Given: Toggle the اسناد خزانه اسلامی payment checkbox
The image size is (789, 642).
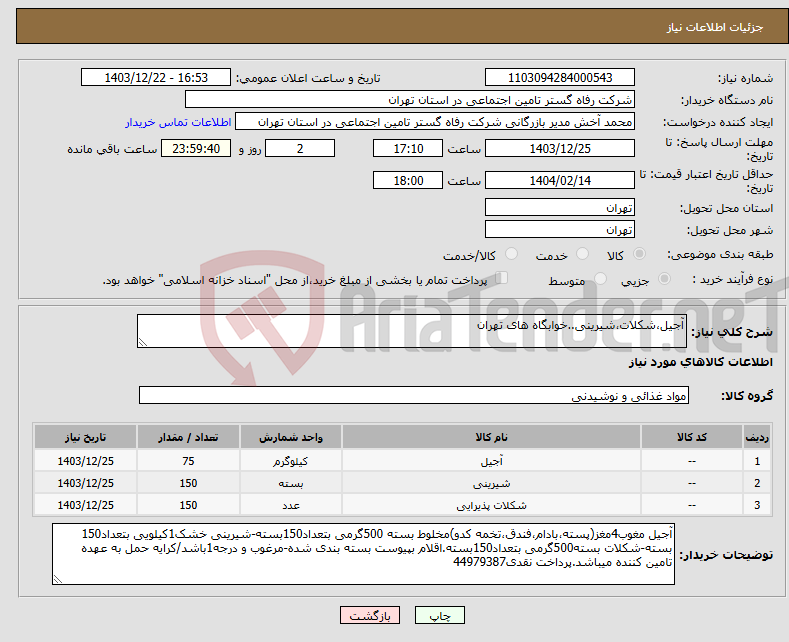Looking at the screenshot, I should click(x=503, y=279).
